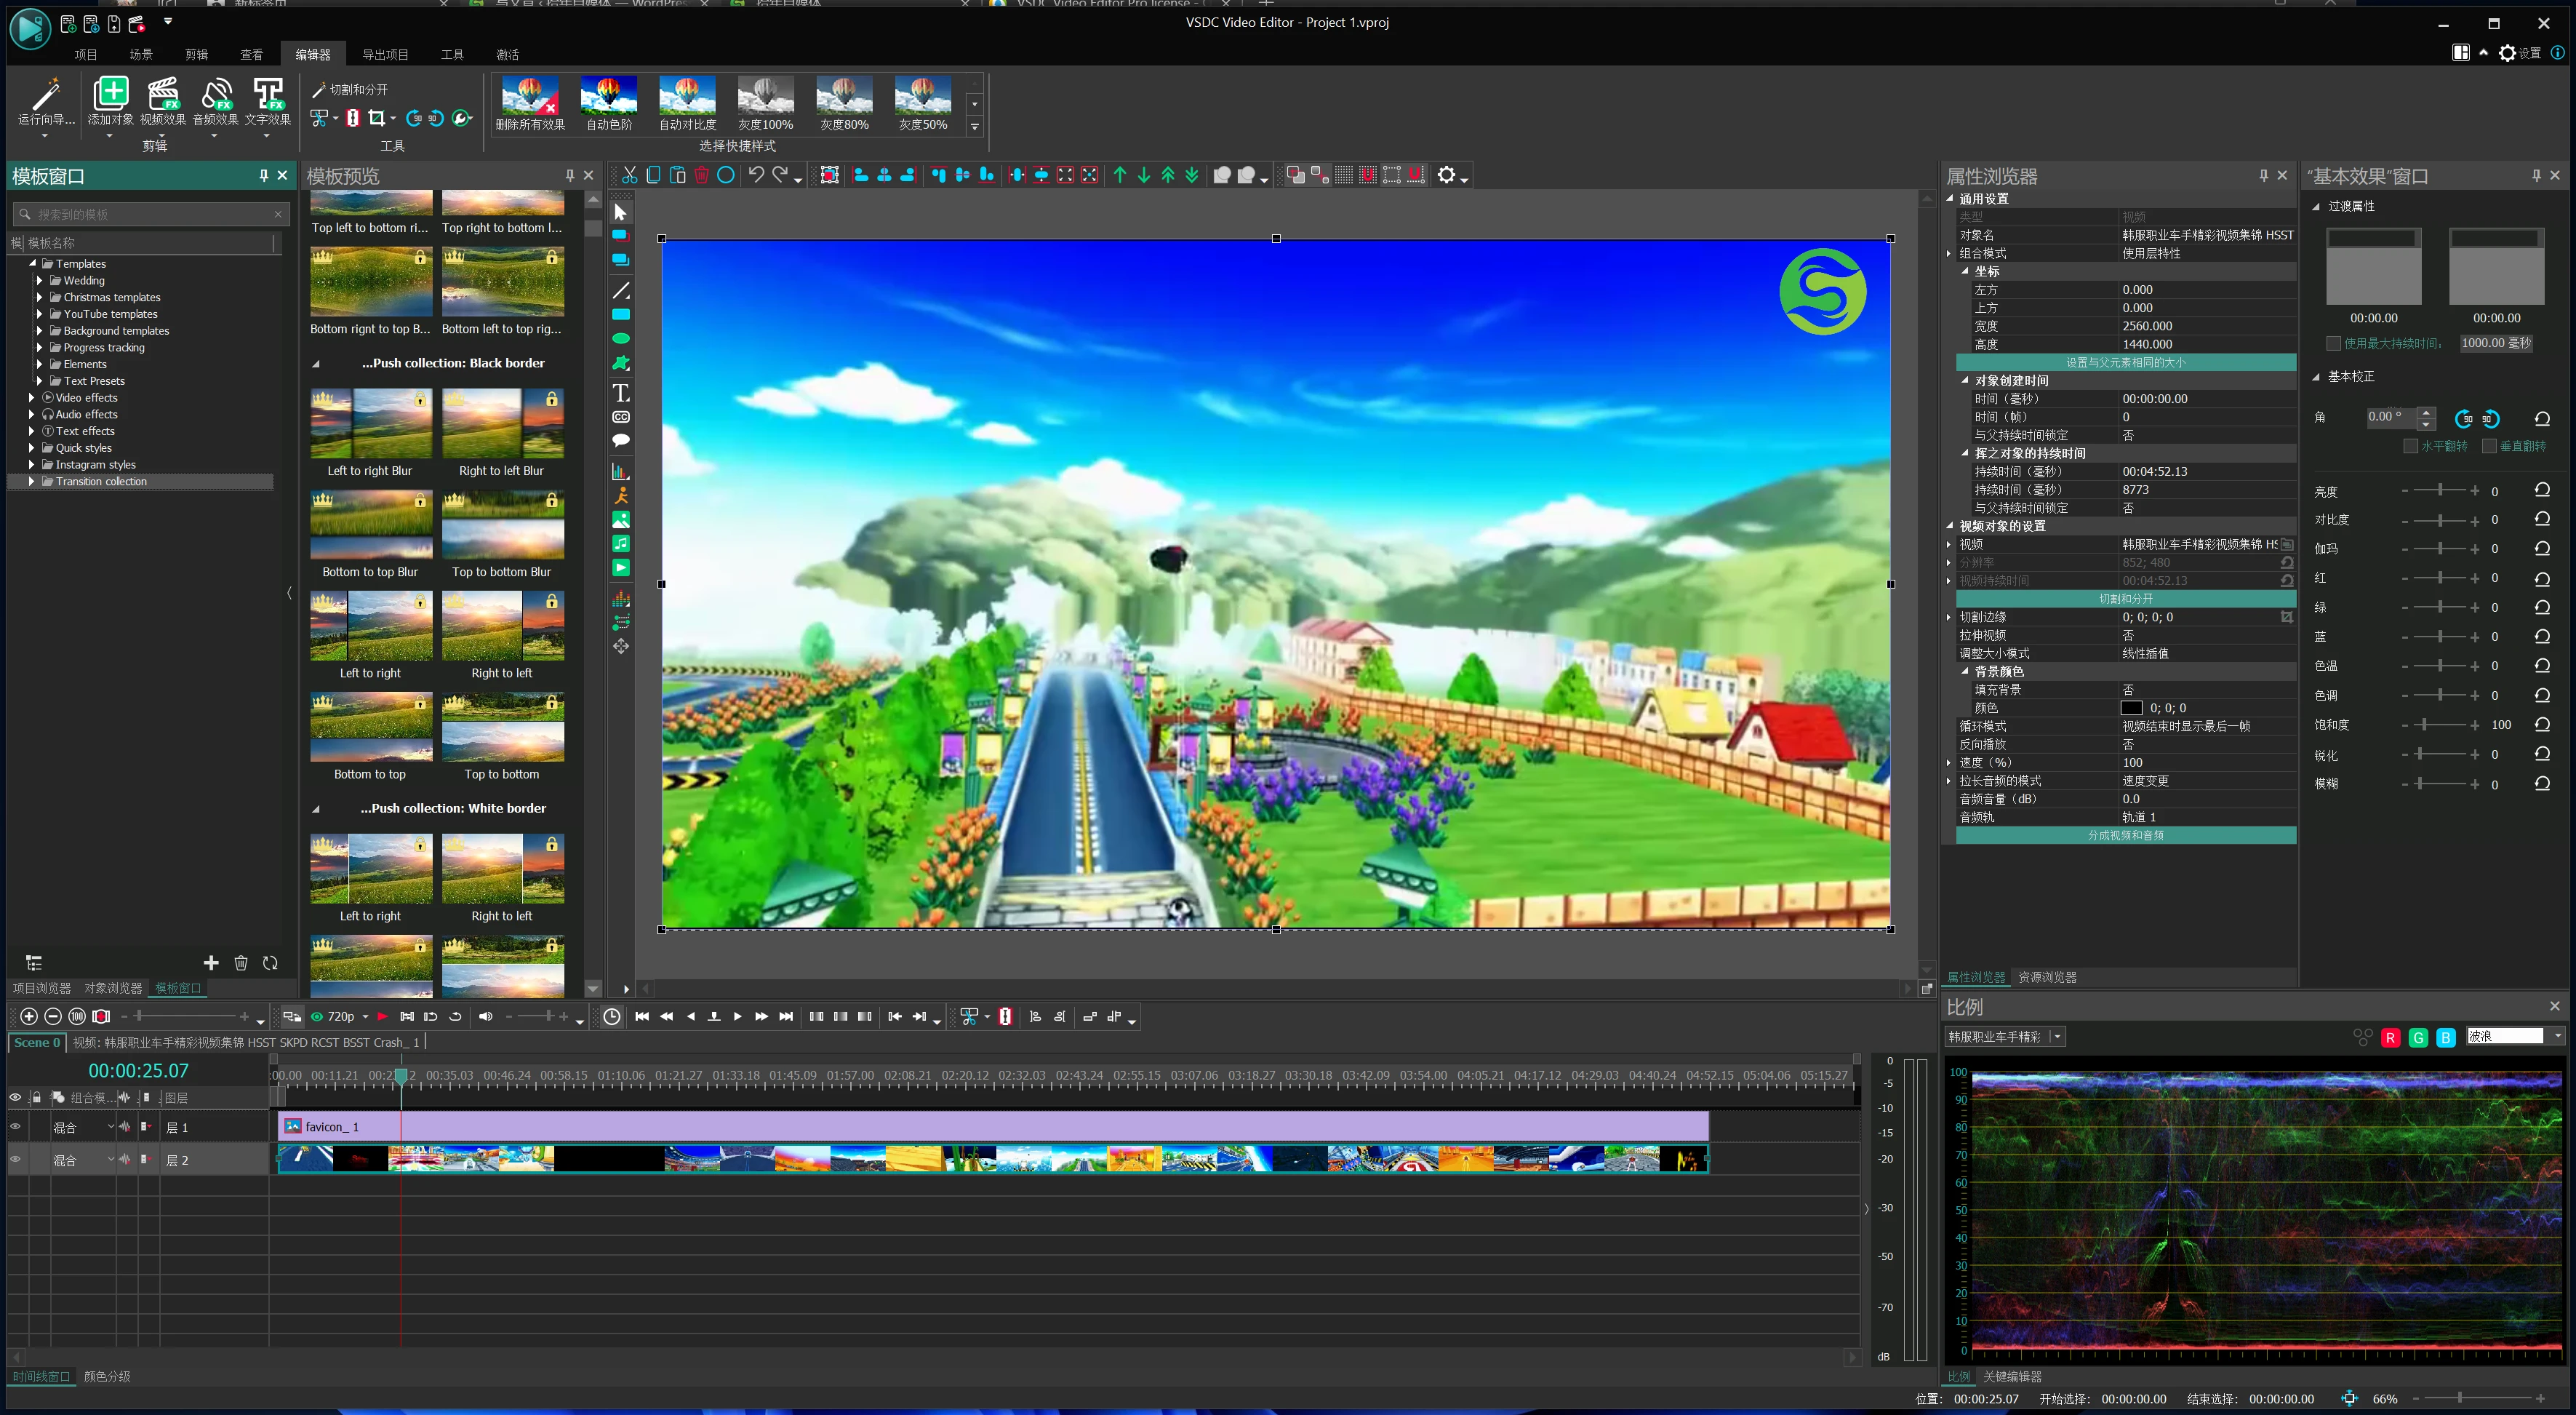Select the green ellipse shape tool
The image size is (2576, 1415).
tap(621, 339)
